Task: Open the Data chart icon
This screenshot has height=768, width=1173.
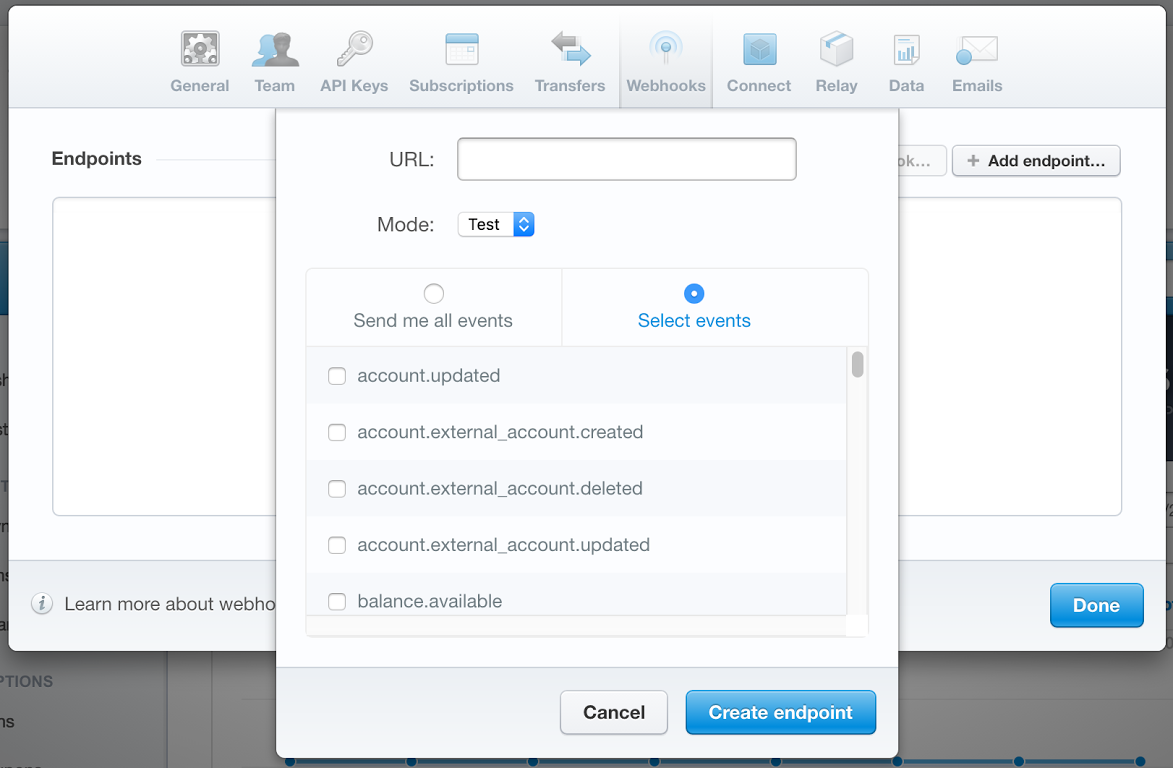Action: (907, 49)
